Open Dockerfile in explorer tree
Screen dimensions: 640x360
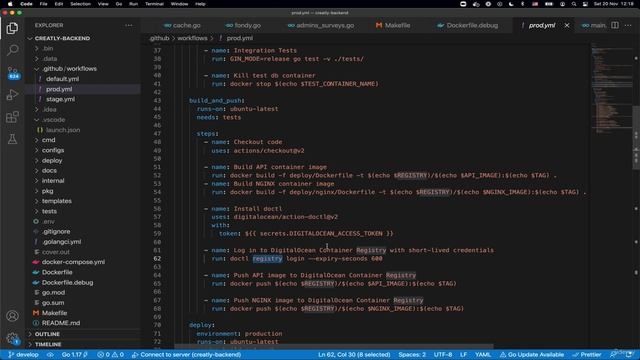pyautogui.click(x=57, y=272)
